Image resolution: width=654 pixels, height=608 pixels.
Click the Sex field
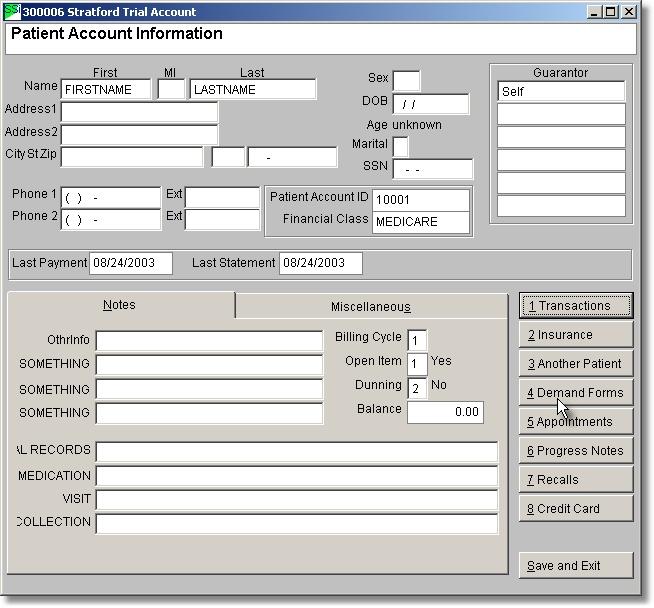(x=406, y=80)
